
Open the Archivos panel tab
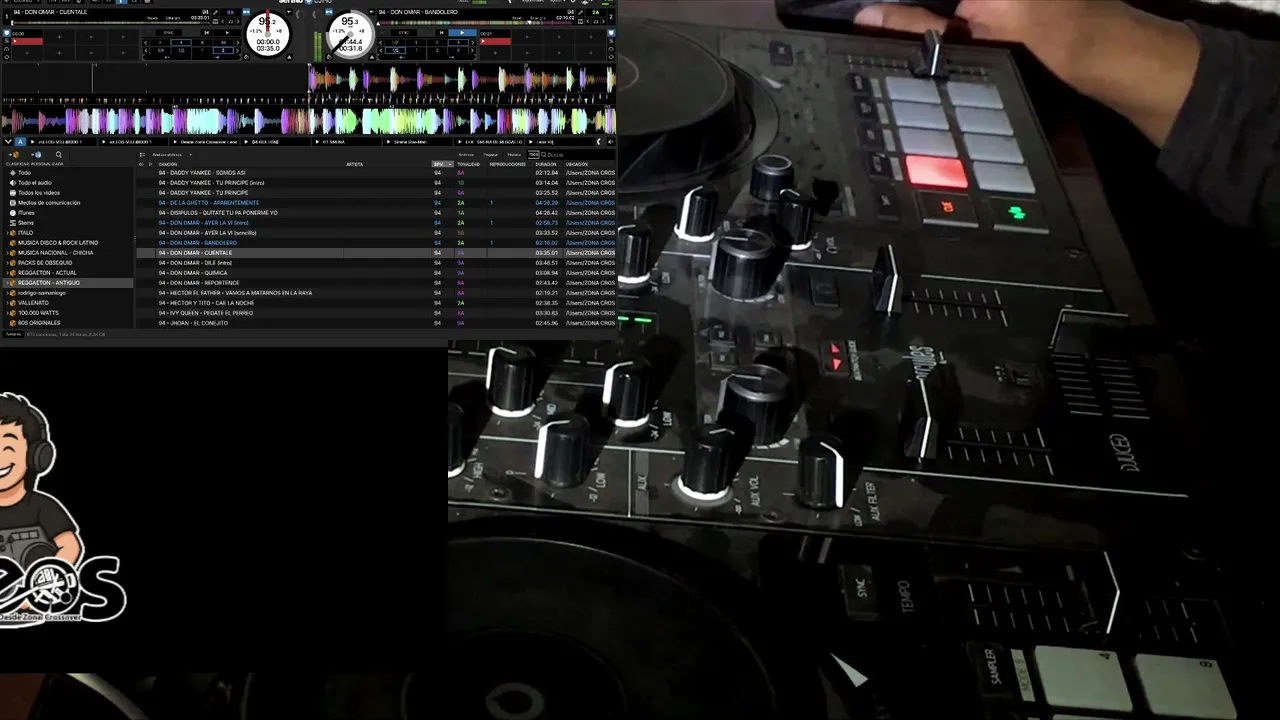point(466,154)
